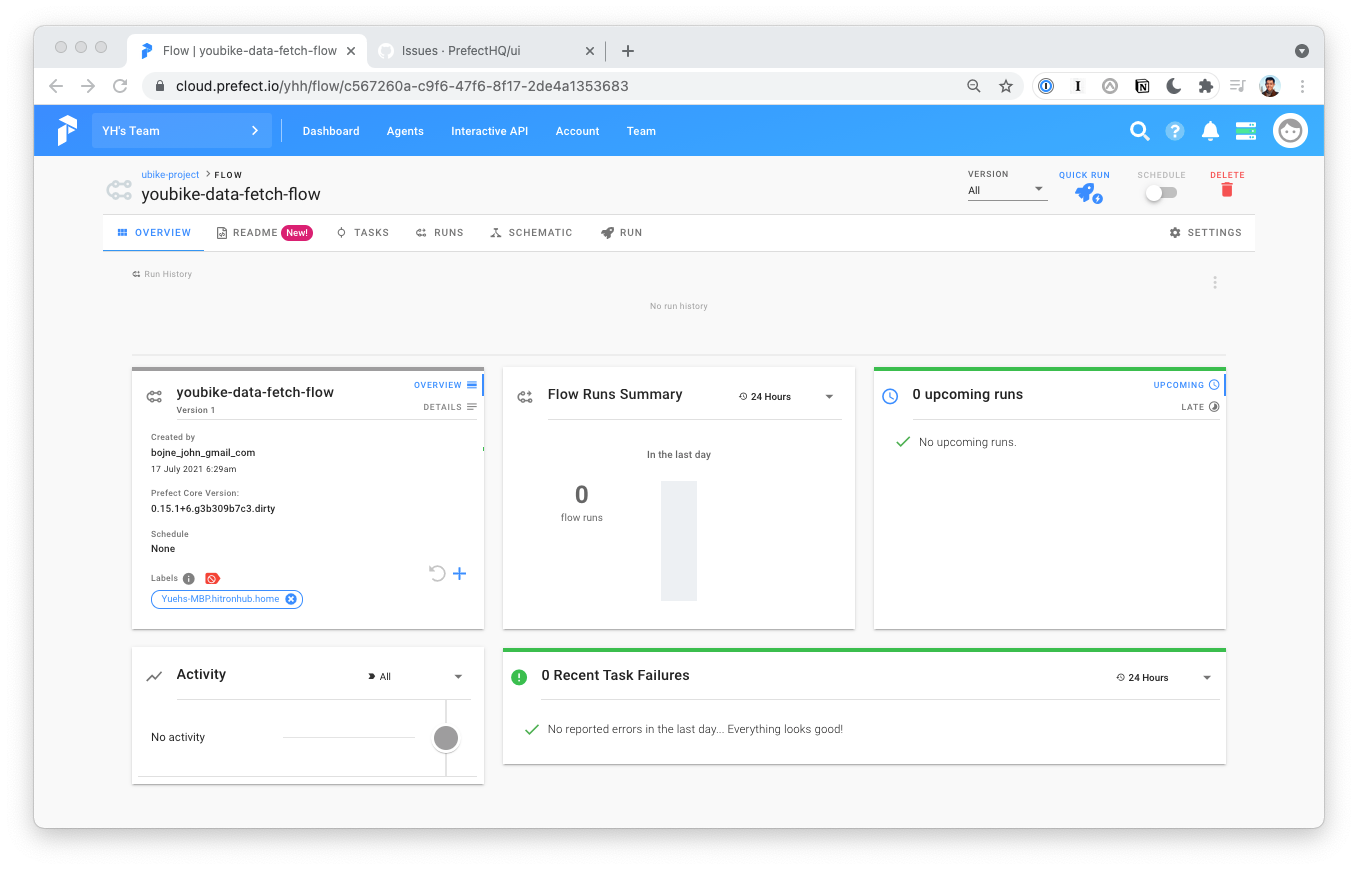Open Team page
Screen dimensions: 1358x870
(641, 131)
